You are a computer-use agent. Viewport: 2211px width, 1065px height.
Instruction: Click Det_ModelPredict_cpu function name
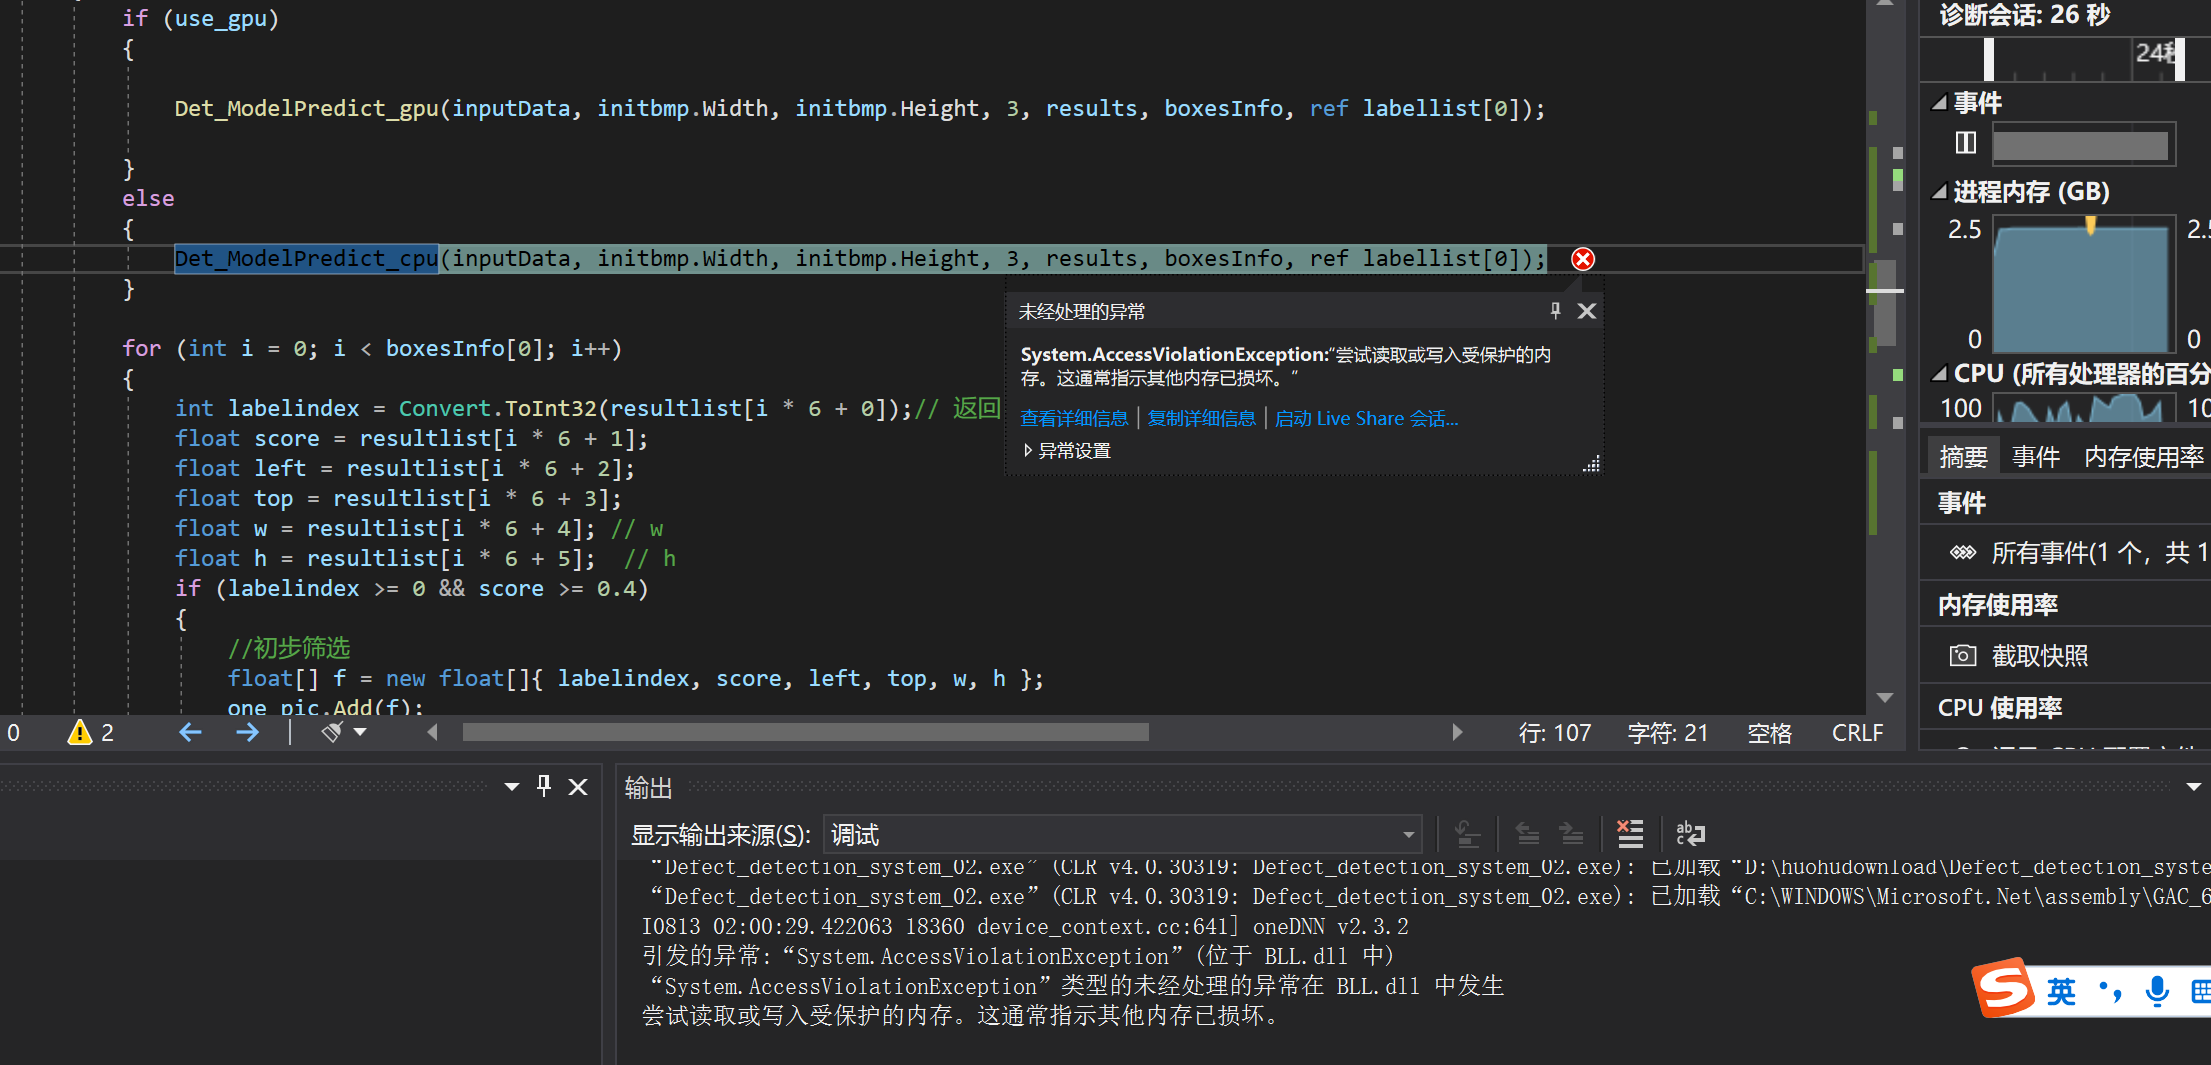(x=306, y=259)
